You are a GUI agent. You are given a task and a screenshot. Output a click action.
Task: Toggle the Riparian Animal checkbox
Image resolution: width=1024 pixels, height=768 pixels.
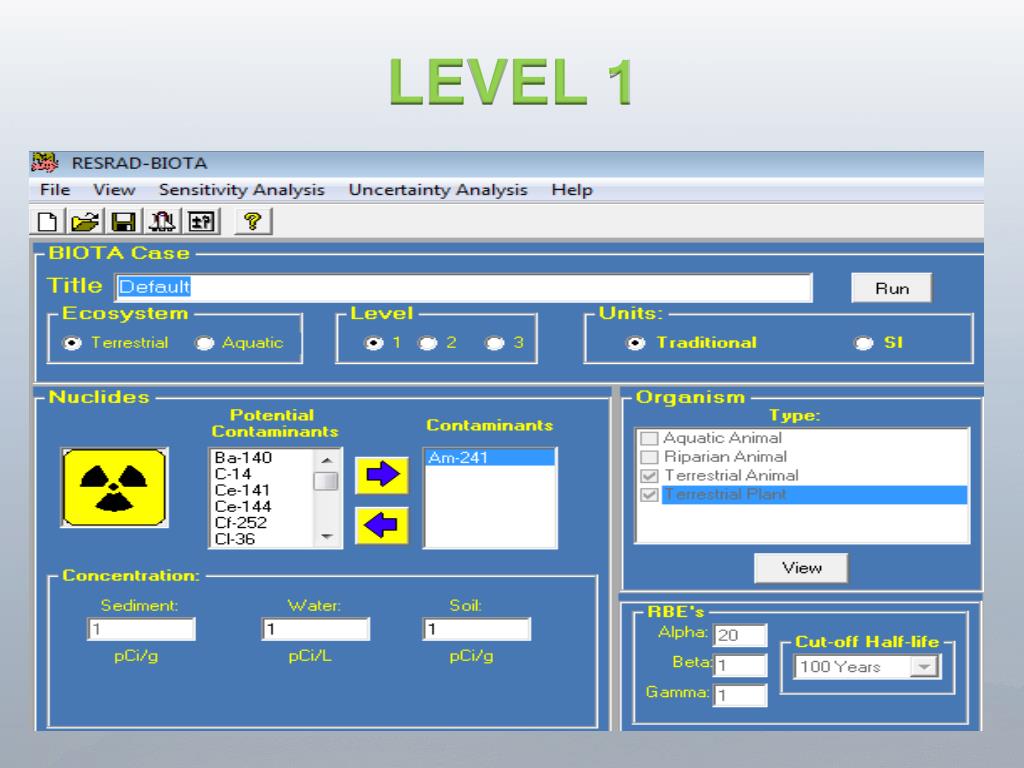click(x=649, y=457)
